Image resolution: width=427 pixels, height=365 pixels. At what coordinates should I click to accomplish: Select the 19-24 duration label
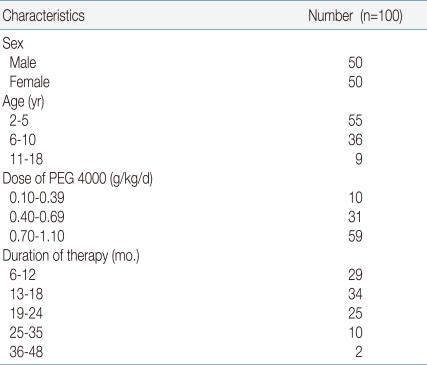[x=26, y=314]
